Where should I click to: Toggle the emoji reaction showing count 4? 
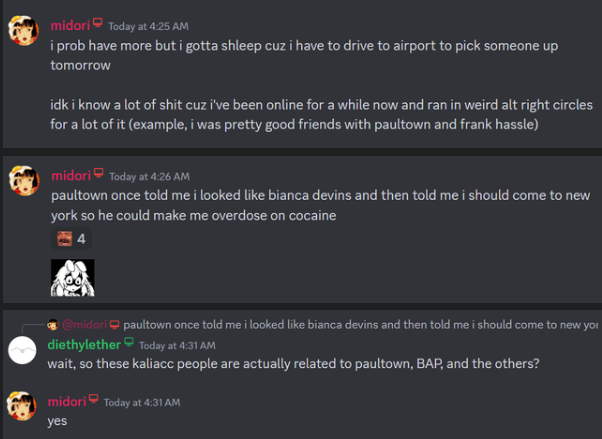coord(71,239)
